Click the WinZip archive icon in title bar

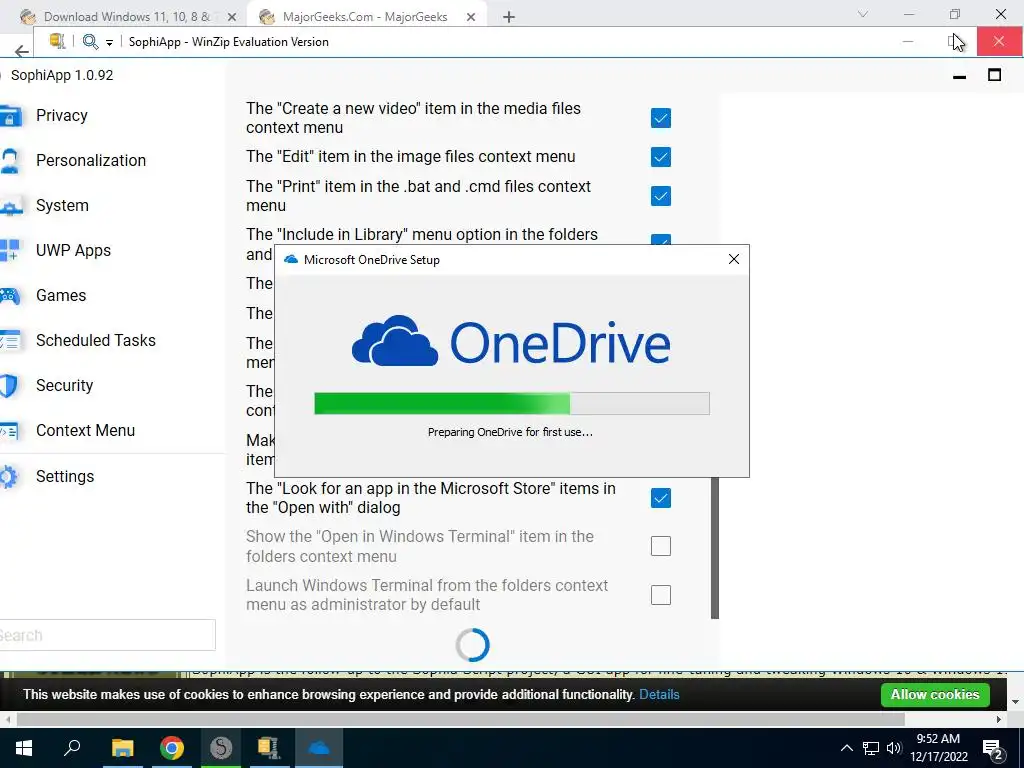tap(57, 41)
